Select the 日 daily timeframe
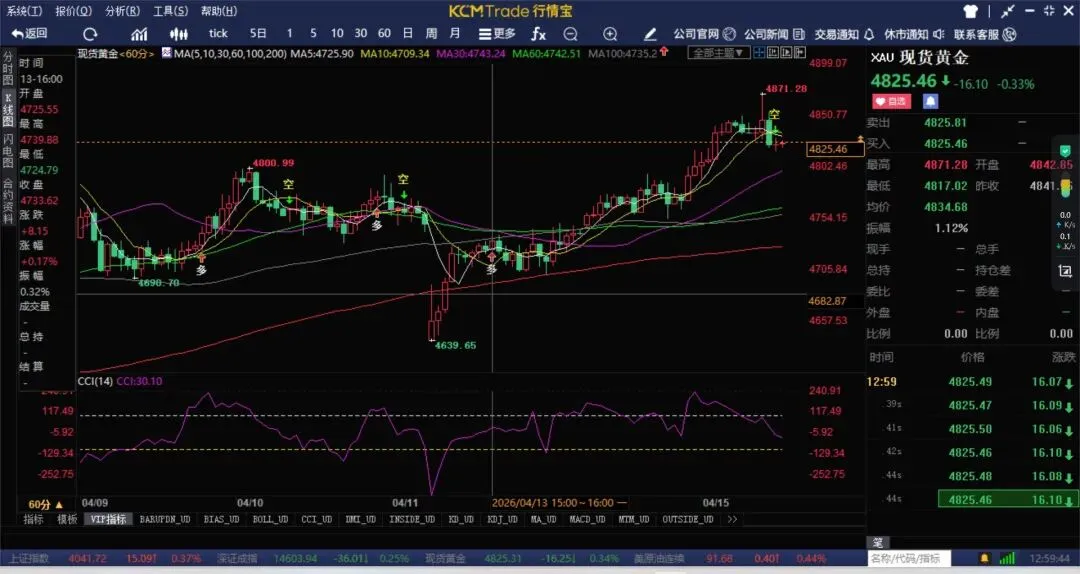 coord(408,33)
